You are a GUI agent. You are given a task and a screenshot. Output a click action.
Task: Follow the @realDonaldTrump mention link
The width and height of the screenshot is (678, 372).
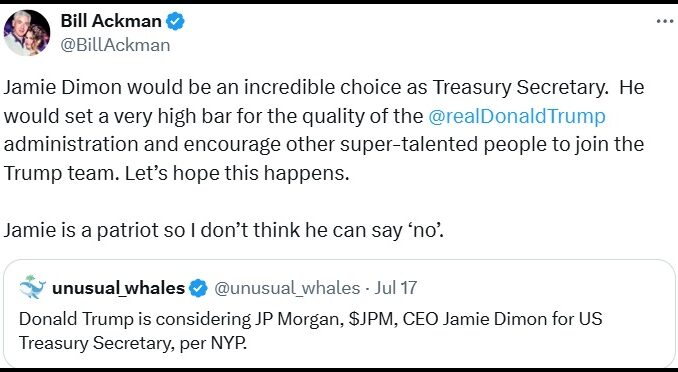[517, 116]
